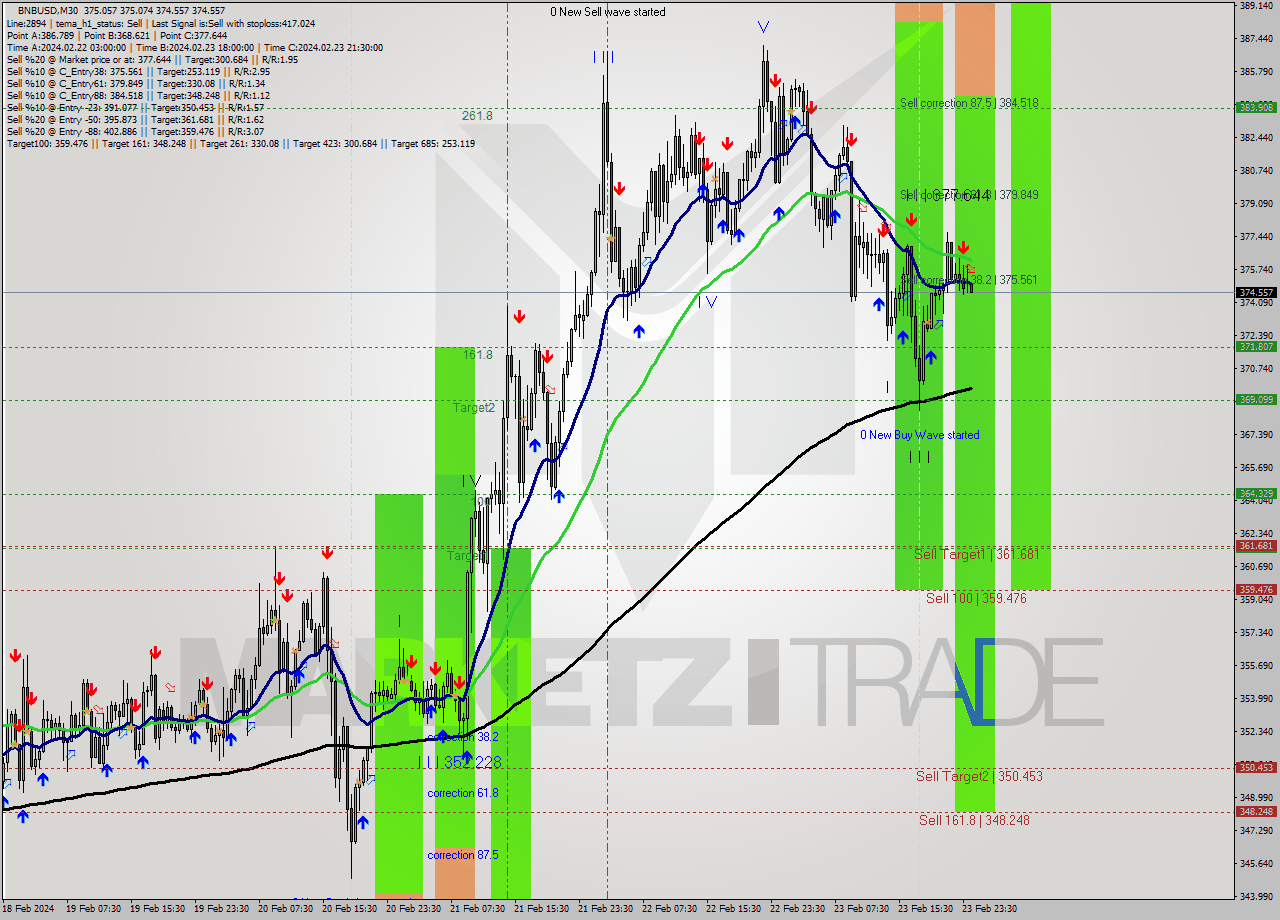Select the 369.099 price level tag
This screenshot has width=1280, height=920.
[x=1256, y=400]
